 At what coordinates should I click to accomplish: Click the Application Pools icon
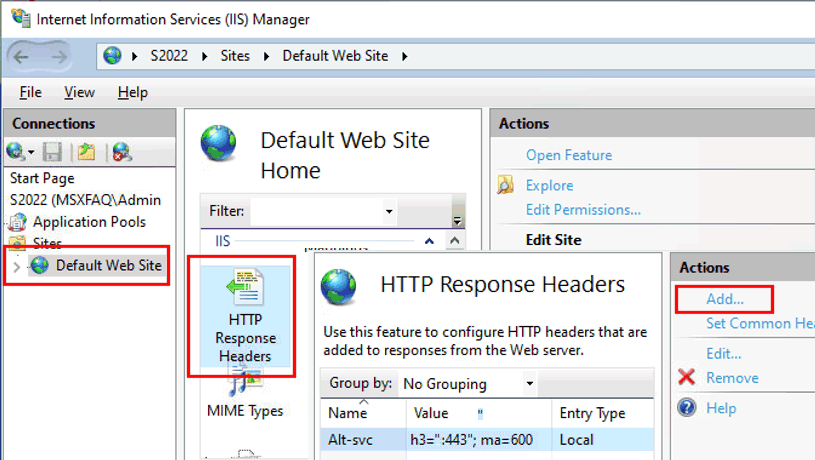[x=18, y=222]
